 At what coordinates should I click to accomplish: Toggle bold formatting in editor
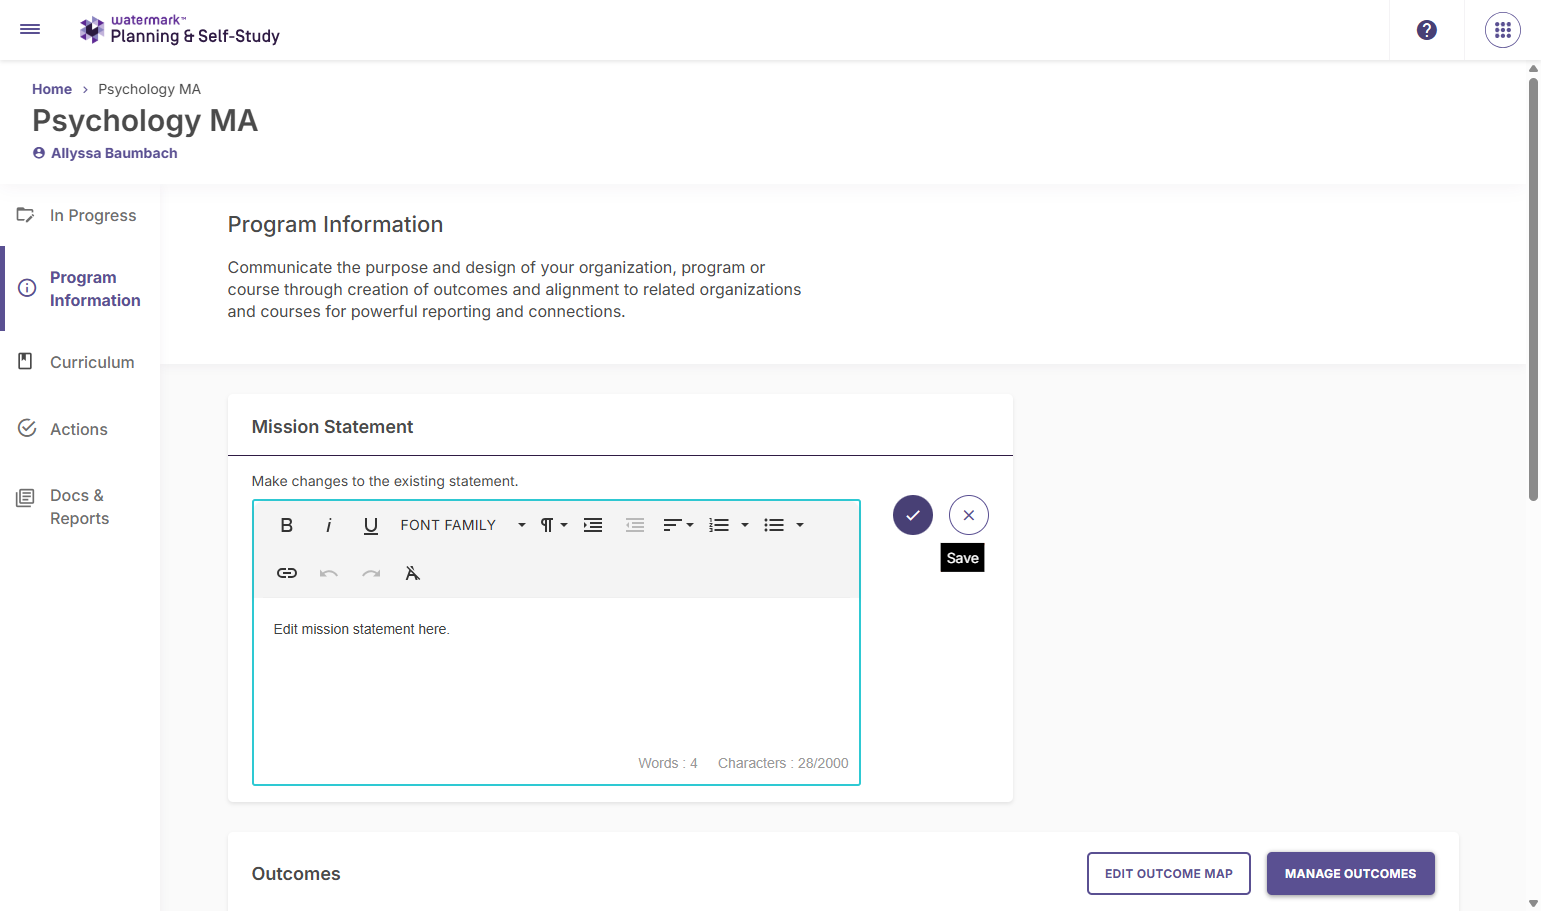(286, 525)
